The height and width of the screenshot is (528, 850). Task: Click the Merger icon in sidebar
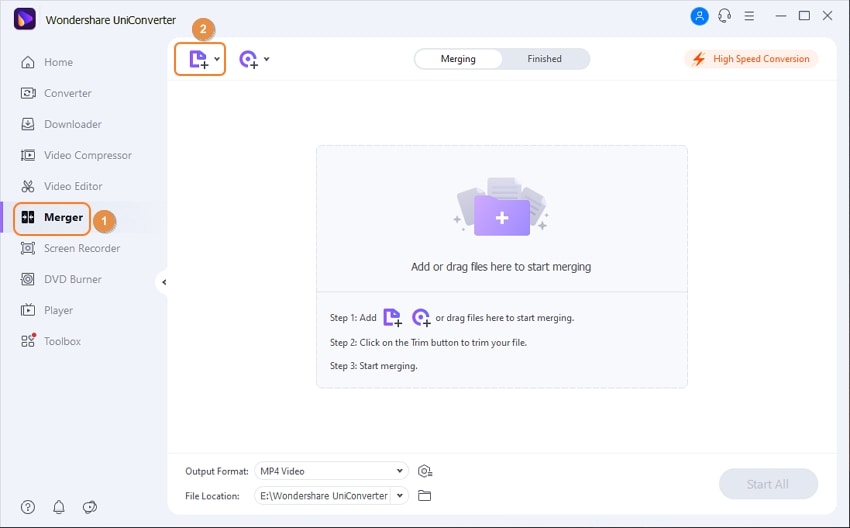[28, 217]
